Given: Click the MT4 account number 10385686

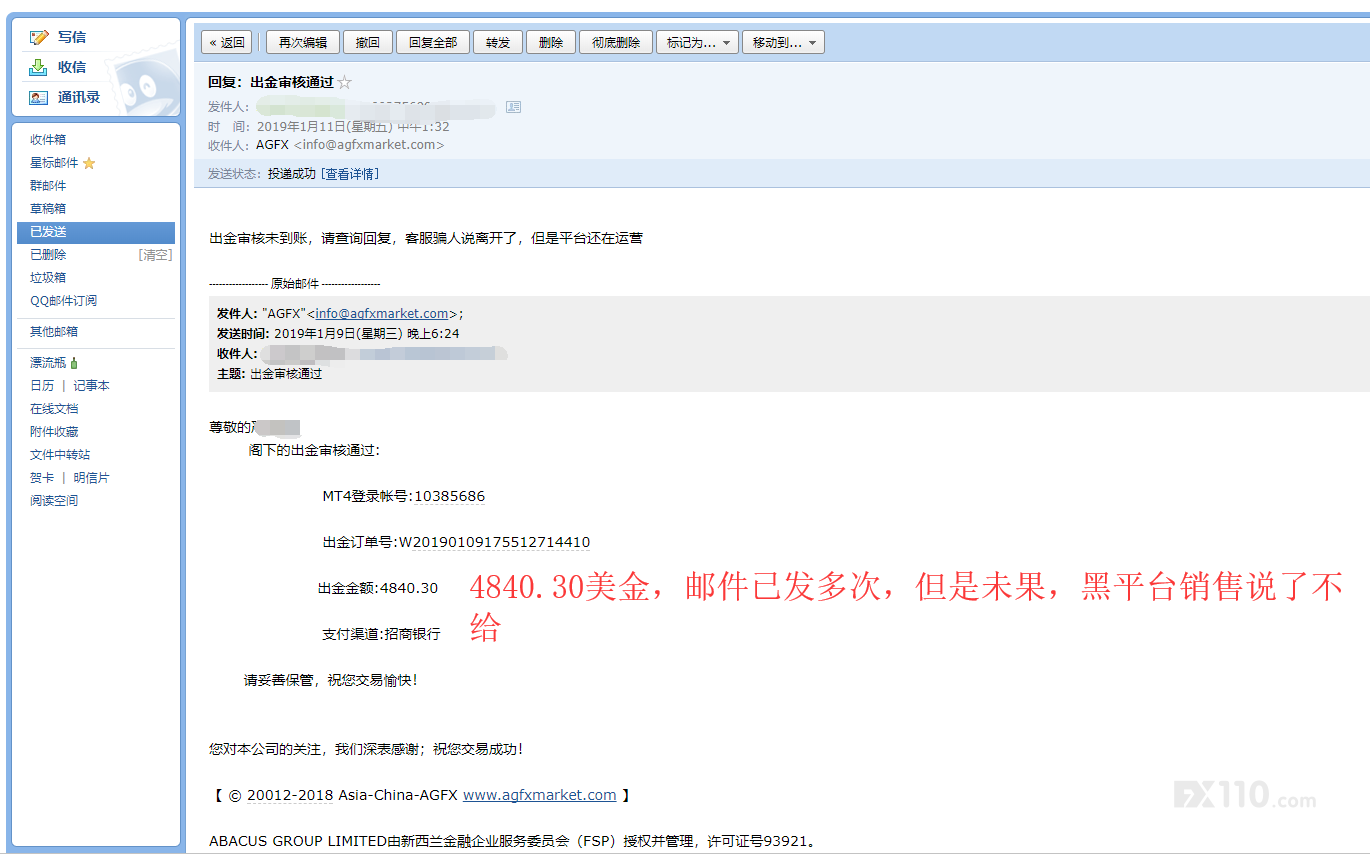Looking at the screenshot, I should [x=450, y=496].
